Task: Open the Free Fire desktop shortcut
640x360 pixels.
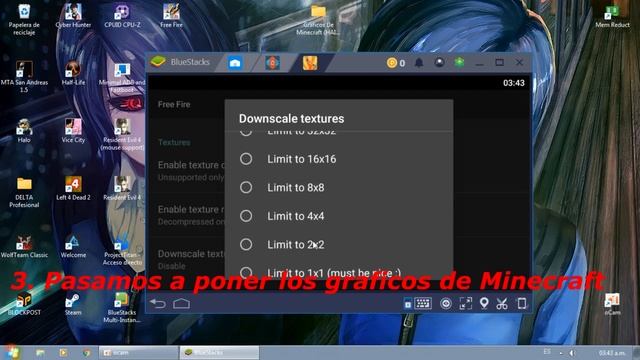Action: coord(171,16)
